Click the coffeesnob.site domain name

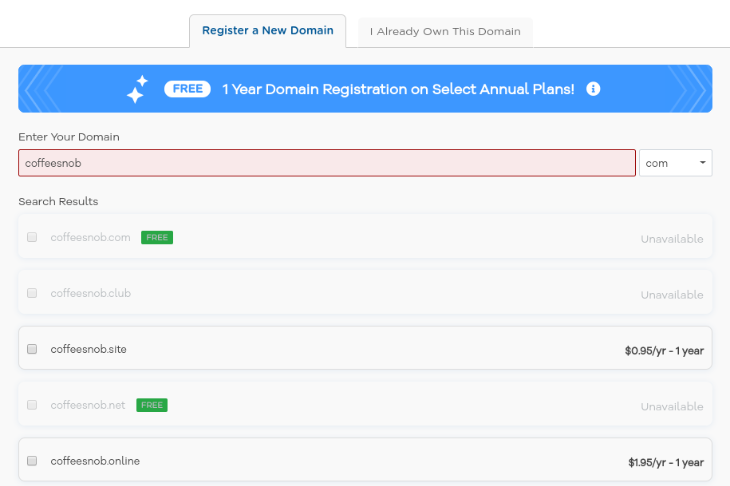tap(89, 349)
